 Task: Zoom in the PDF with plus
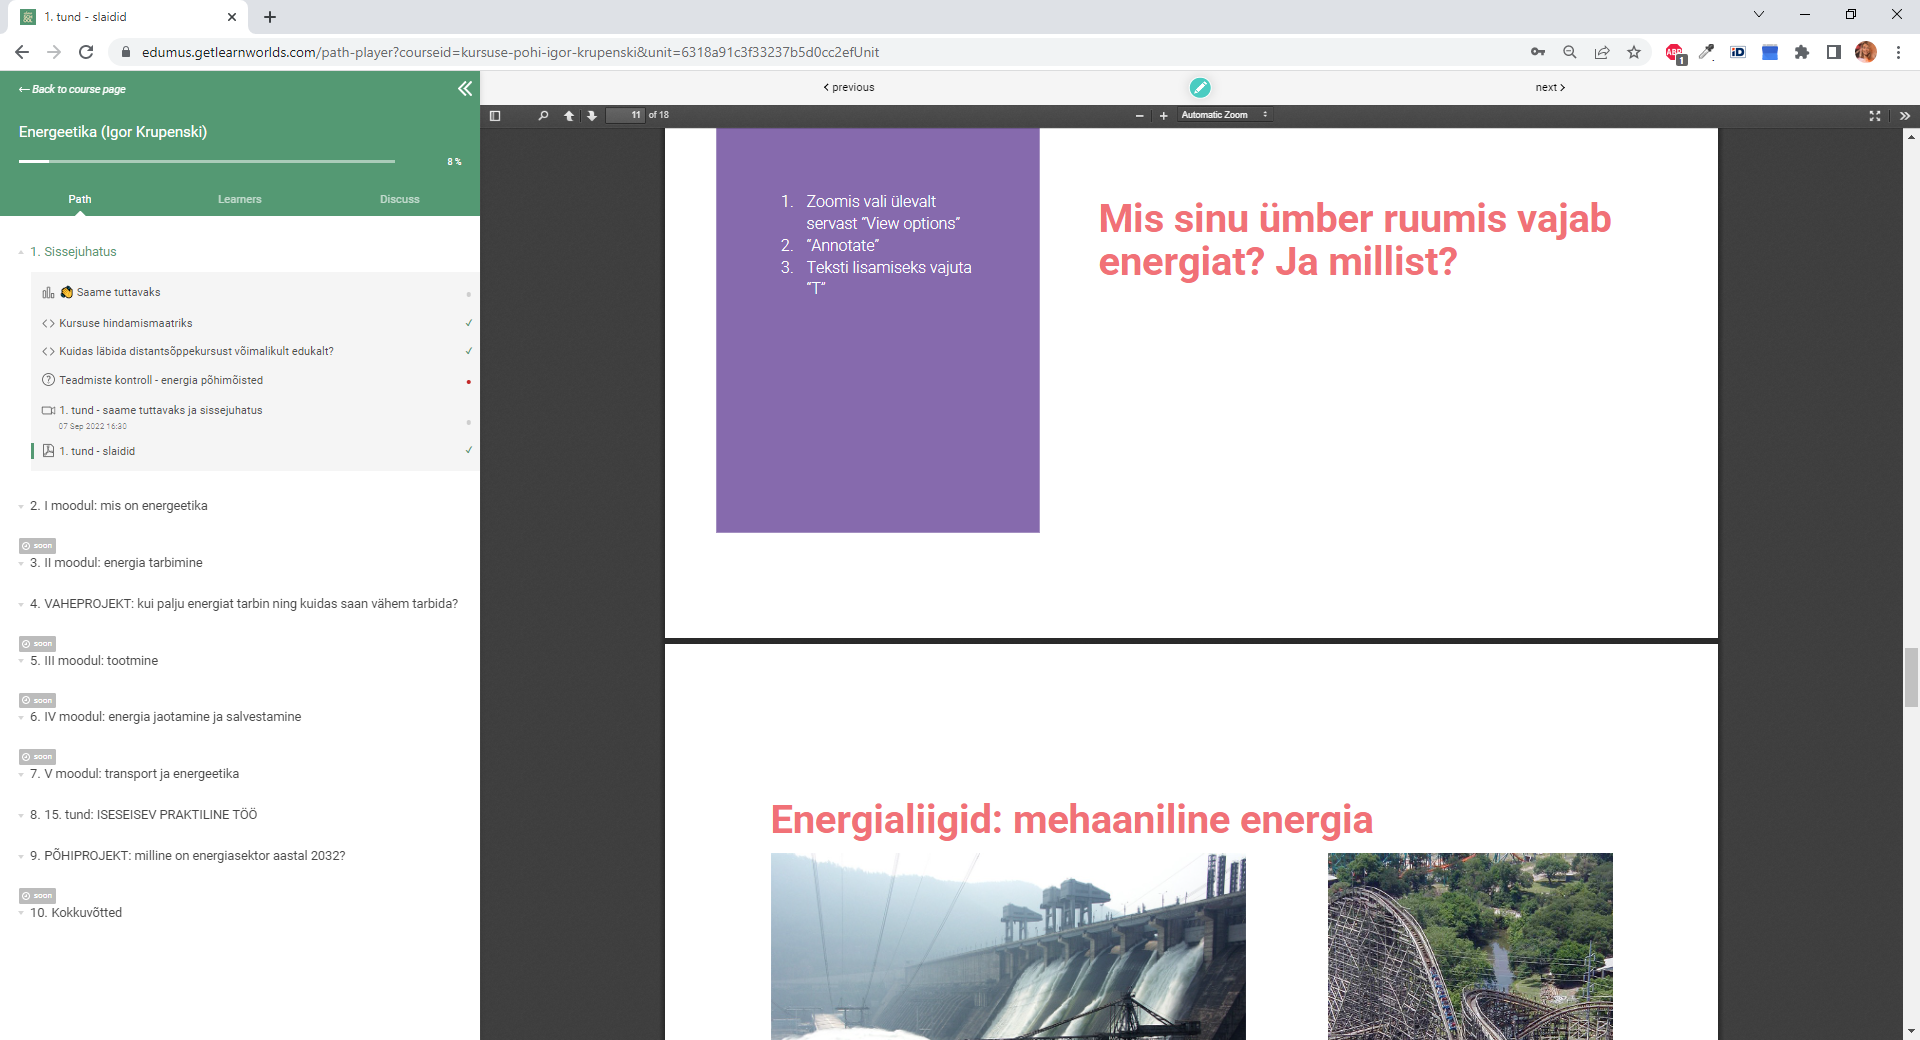(1163, 116)
